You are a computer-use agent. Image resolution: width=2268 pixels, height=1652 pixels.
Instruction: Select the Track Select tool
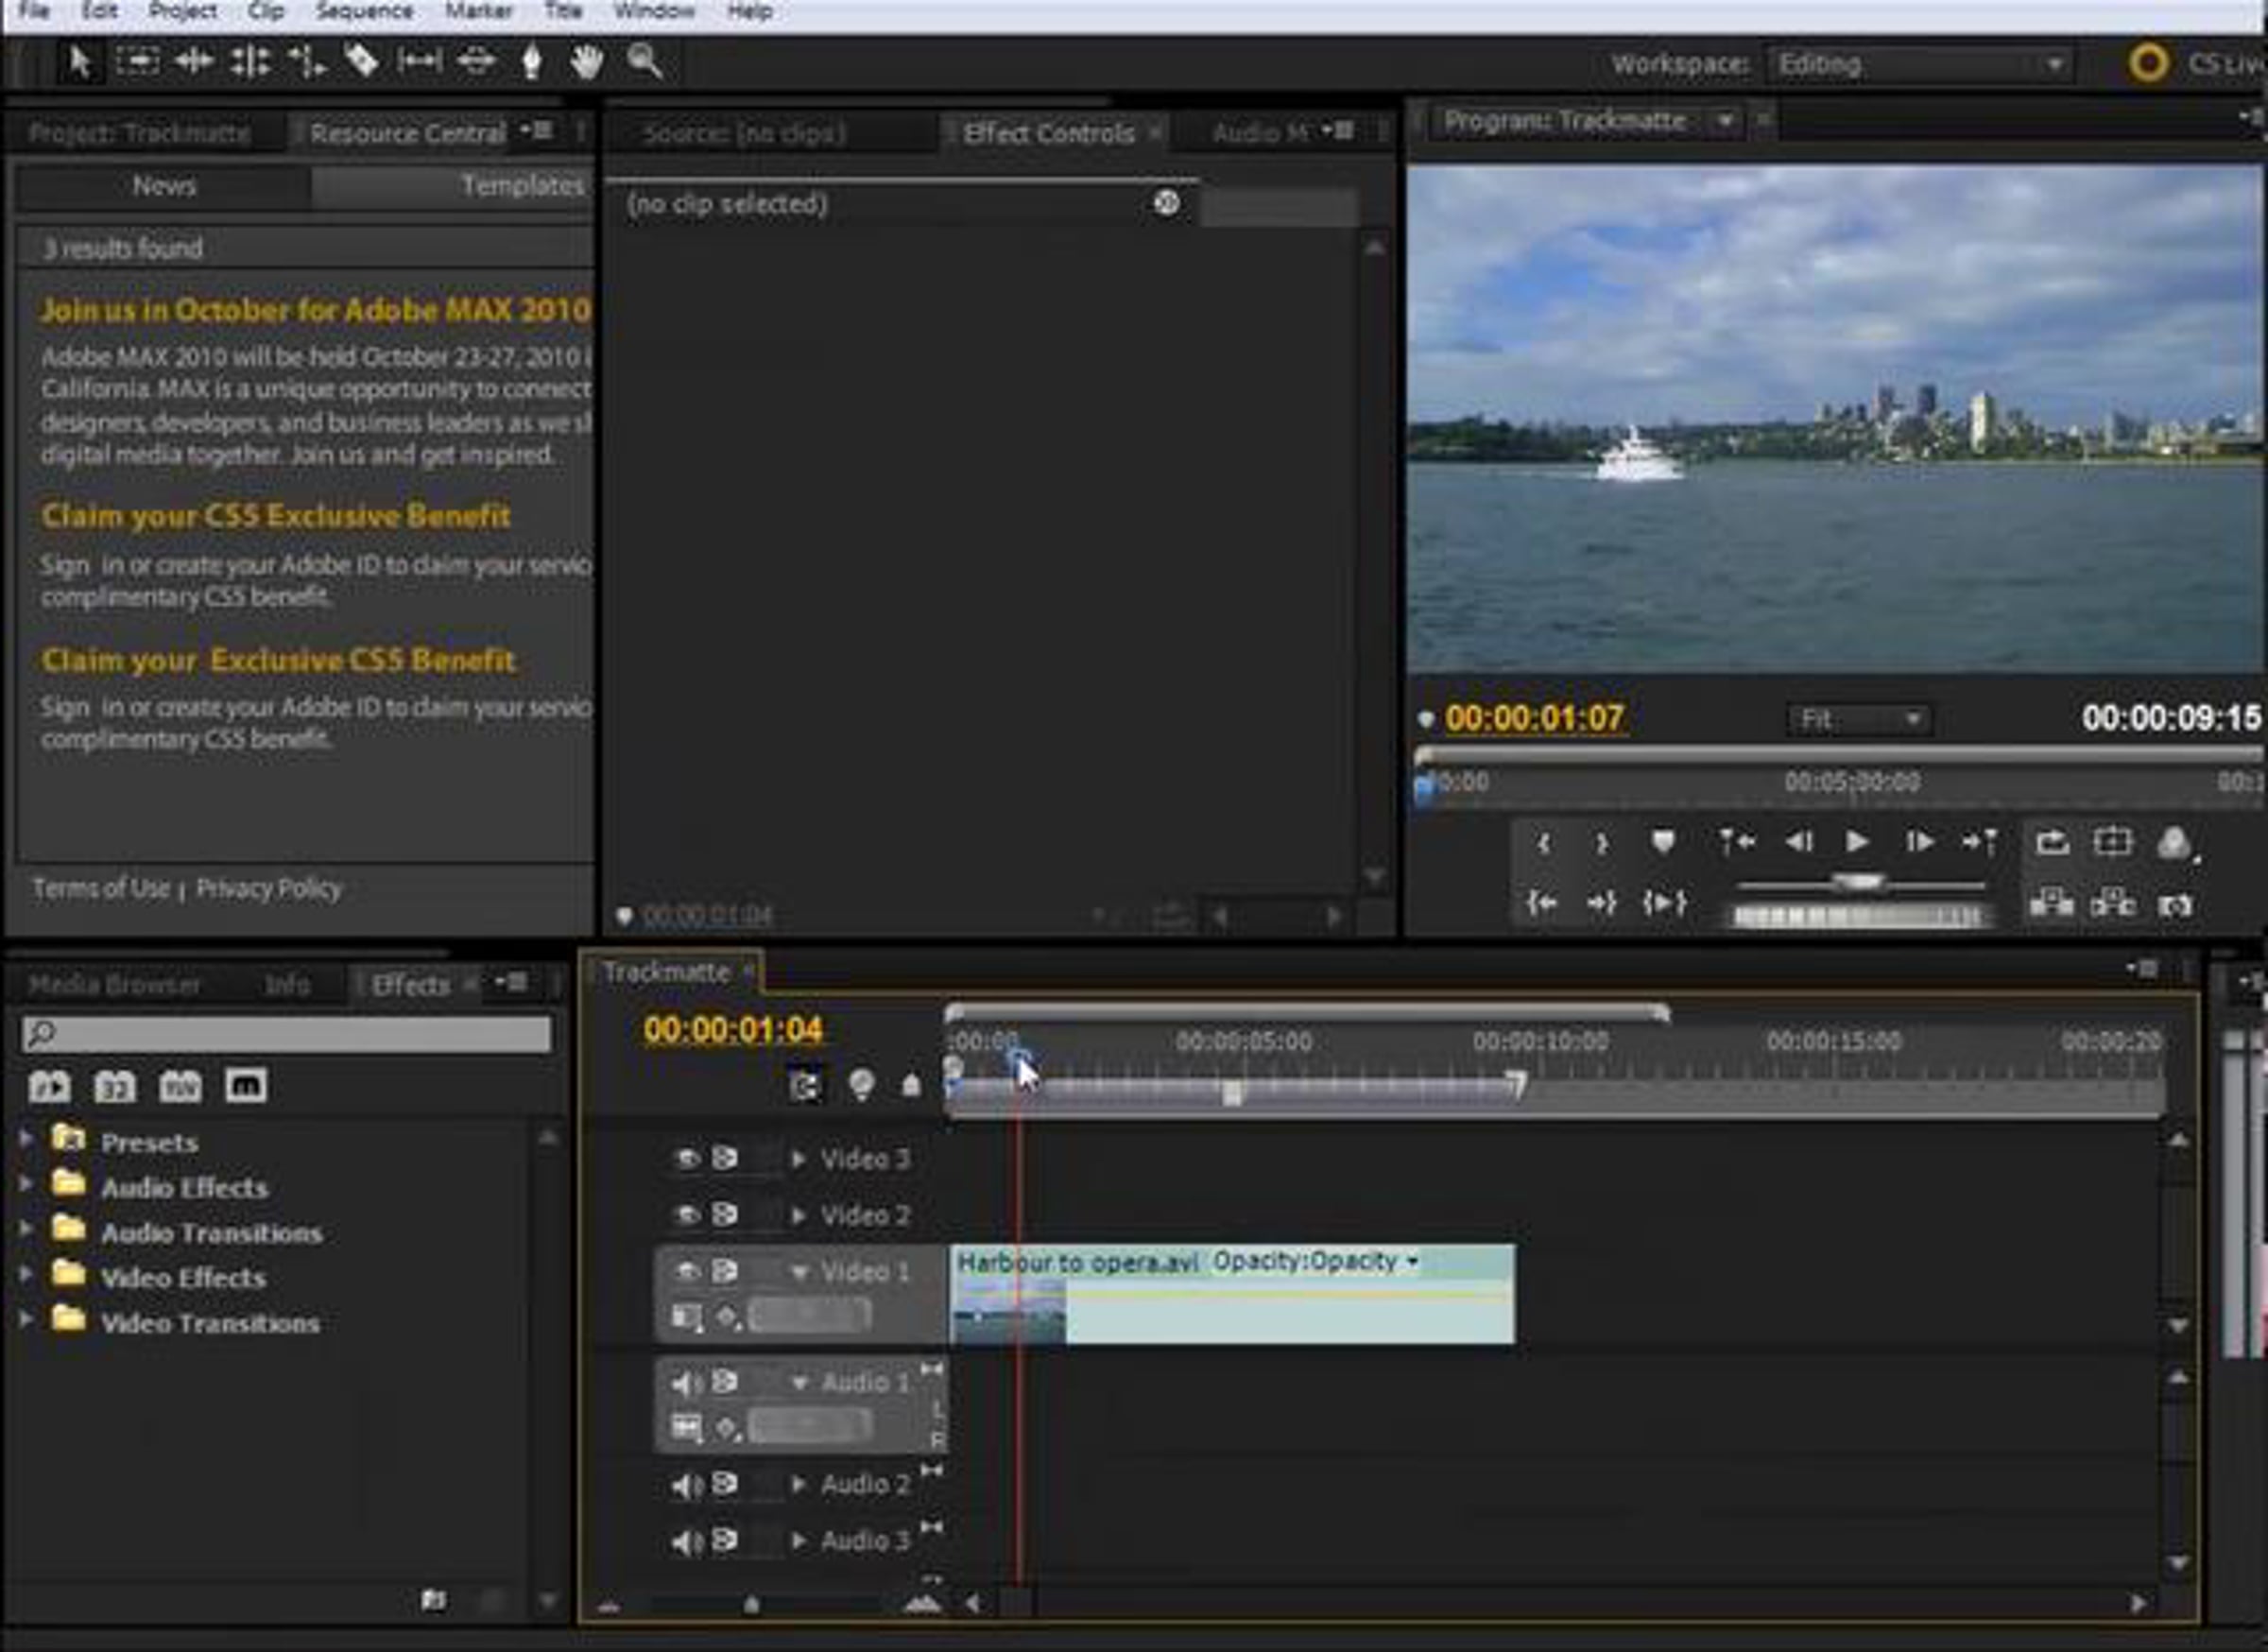[x=137, y=62]
